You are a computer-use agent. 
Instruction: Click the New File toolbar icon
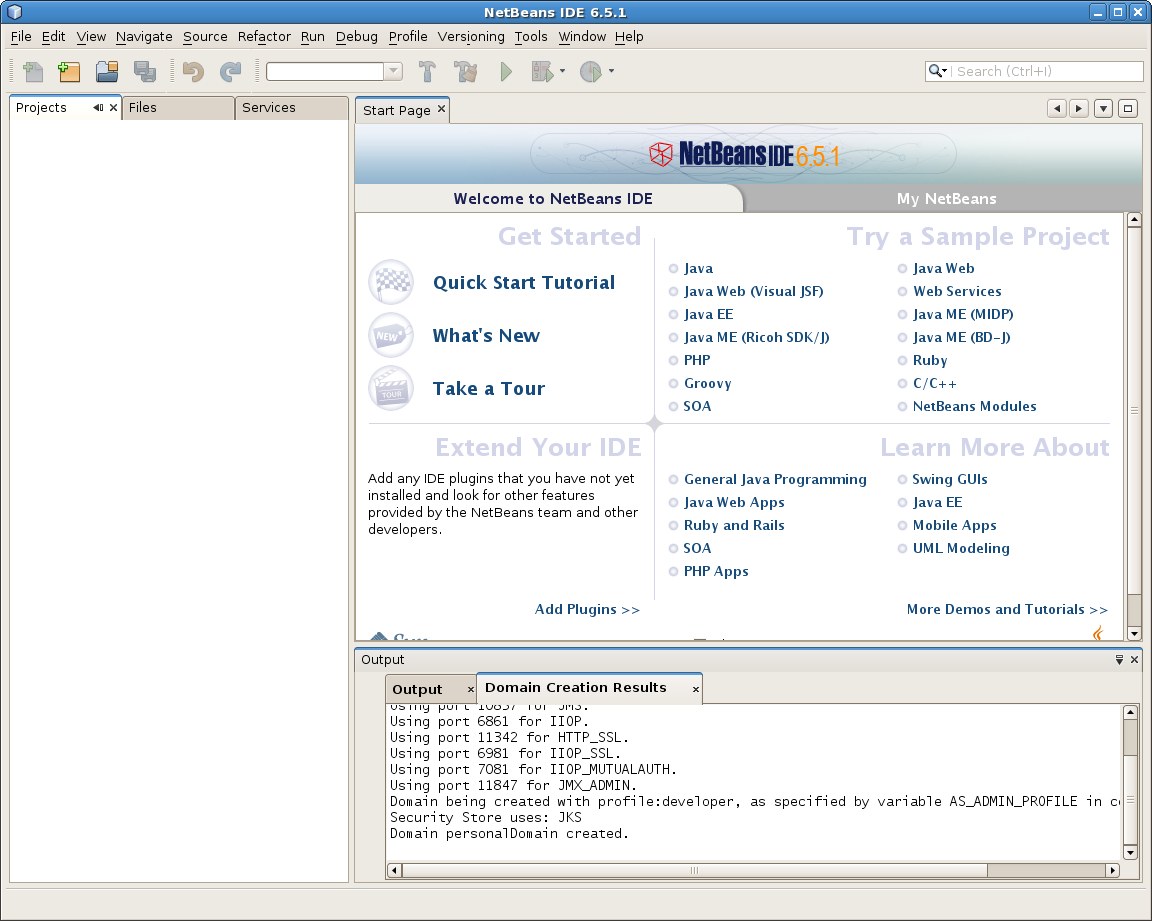(x=33, y=71)
